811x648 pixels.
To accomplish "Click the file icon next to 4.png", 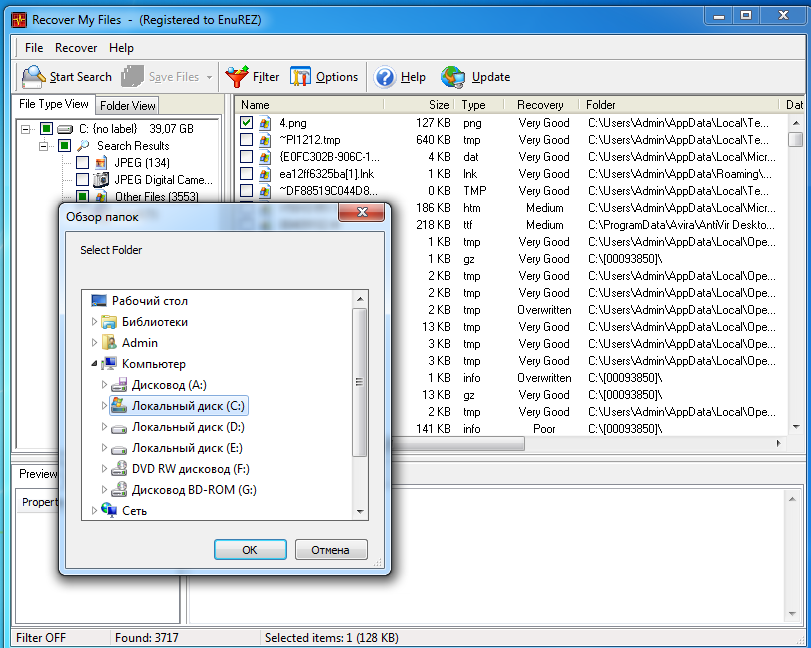I will pos(265,123).
